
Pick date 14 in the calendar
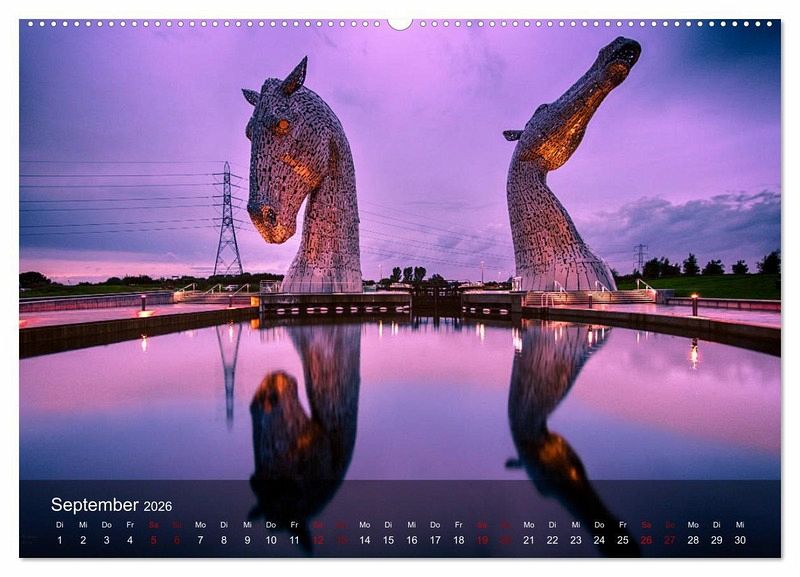click(365, 540)
